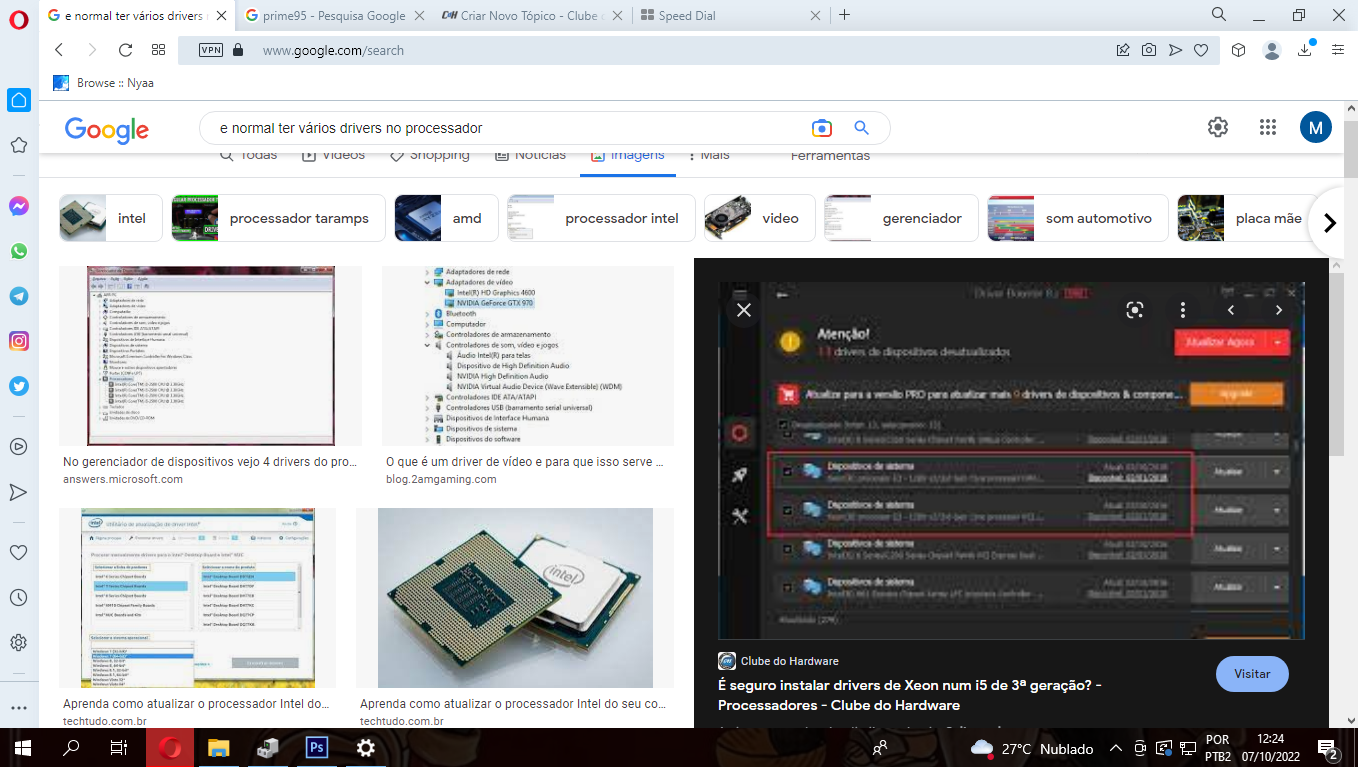The image size is (1358, 767).
Task: Open My Flow arrow icon in sidebar
Action: (18, 492)
